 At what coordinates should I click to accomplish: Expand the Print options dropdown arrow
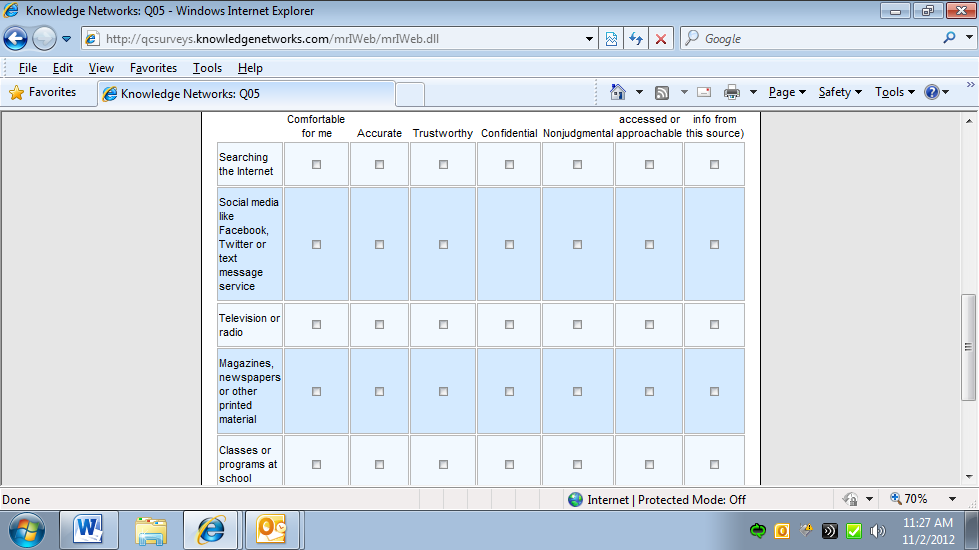pyautogui.click(x=753, y=92)
